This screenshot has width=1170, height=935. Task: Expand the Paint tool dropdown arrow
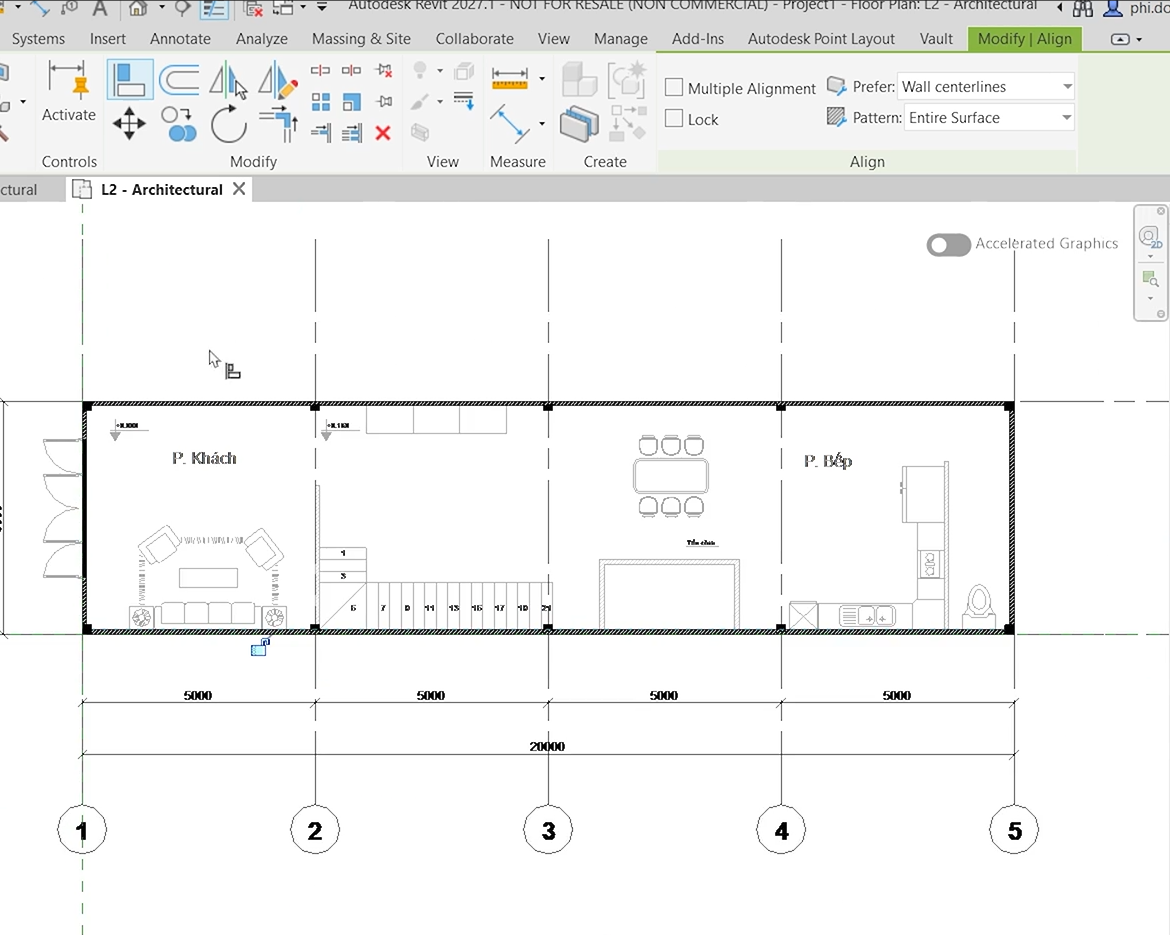tap(440, 101)
